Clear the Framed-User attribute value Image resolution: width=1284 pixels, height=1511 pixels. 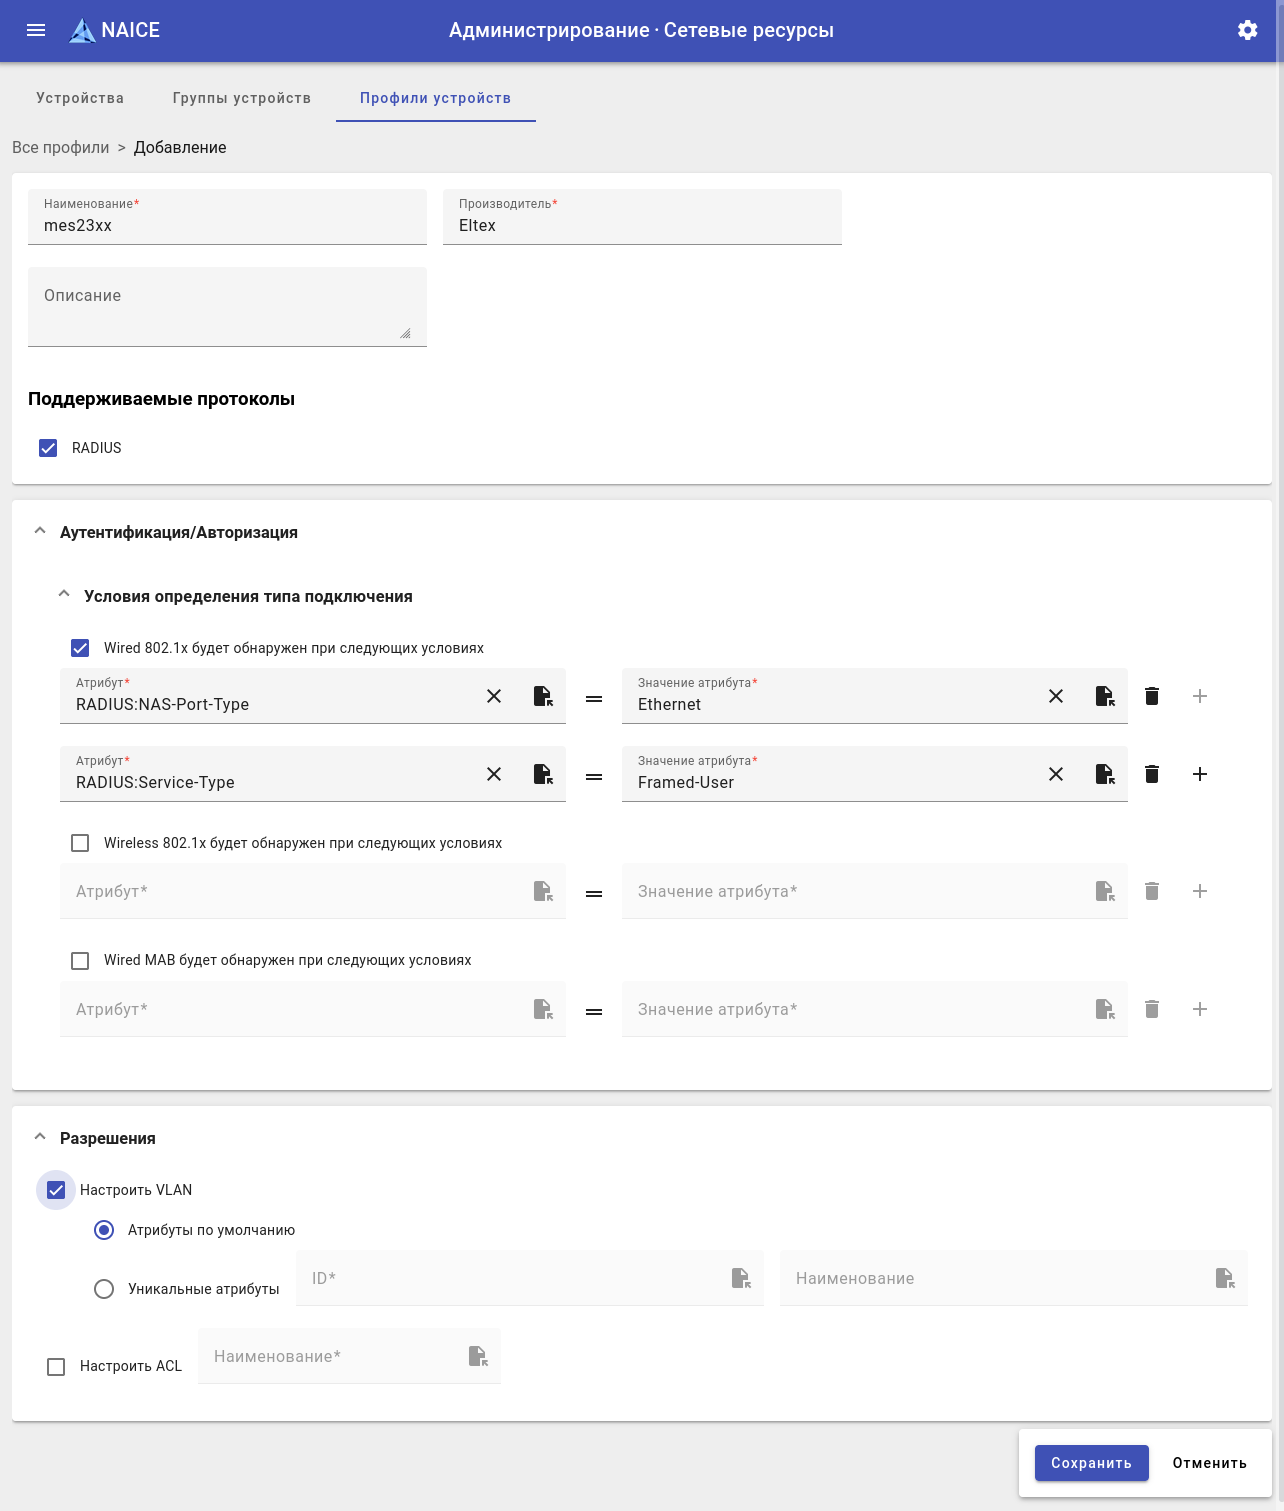pos(1056,774)
